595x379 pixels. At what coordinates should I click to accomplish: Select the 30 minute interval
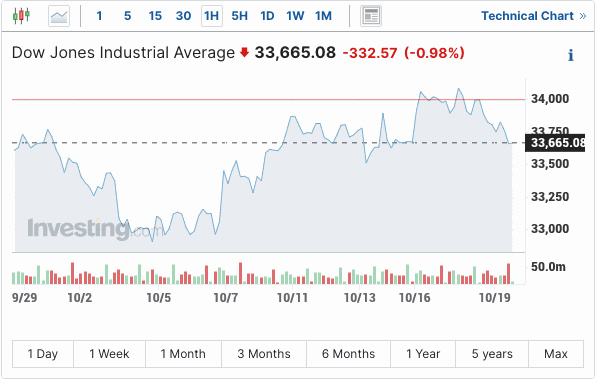tap(183, 16)
